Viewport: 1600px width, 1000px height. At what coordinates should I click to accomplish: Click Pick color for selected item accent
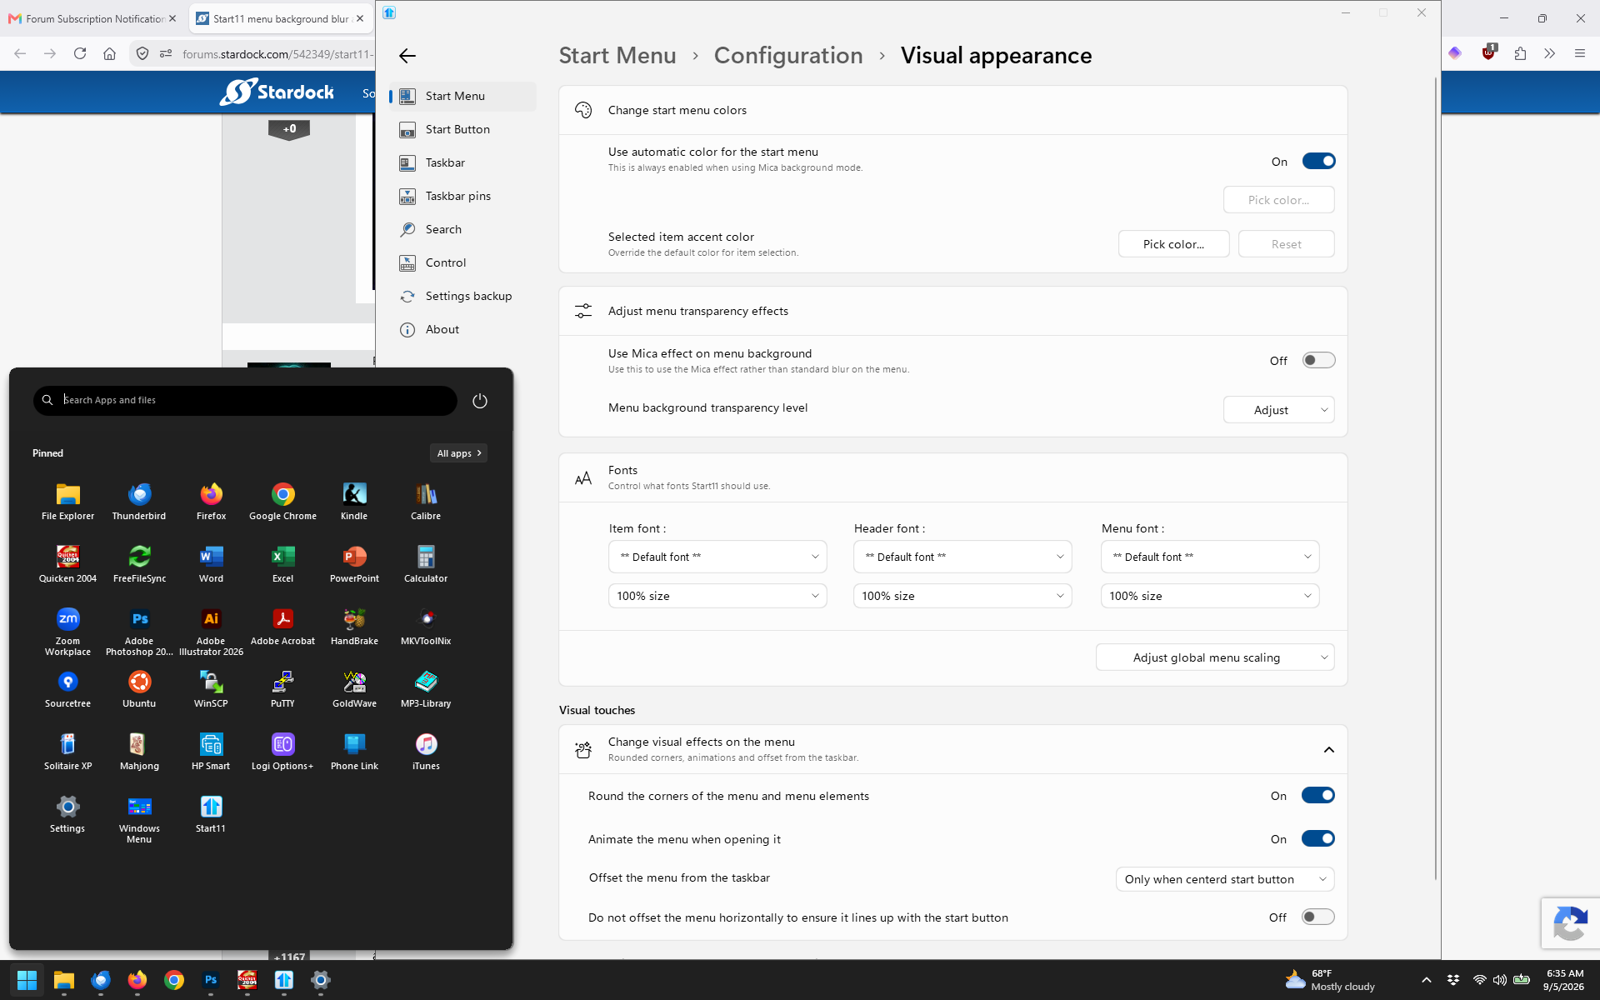[x=1173, y=244]
